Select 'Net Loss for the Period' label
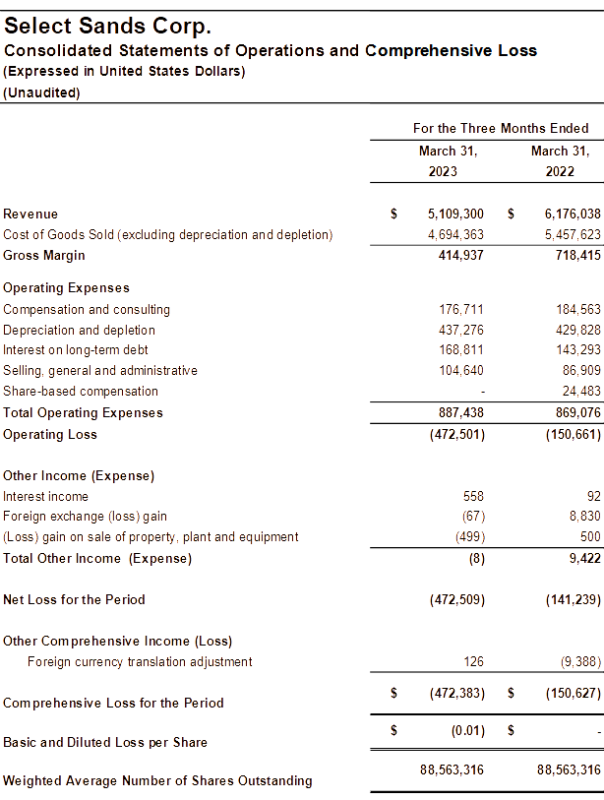Screen dimensions: 604x800 tap(74, 600)
